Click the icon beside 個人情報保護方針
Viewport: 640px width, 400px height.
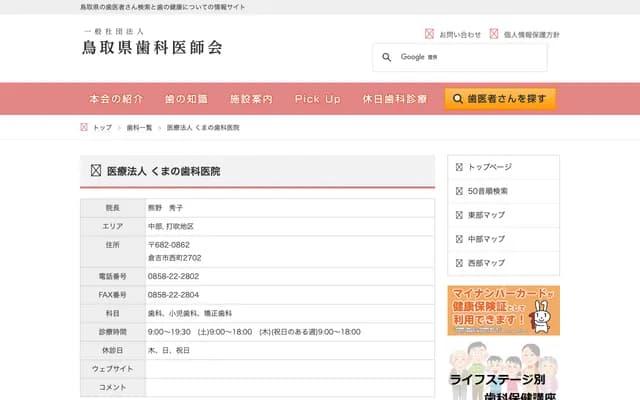coord(494,34)
